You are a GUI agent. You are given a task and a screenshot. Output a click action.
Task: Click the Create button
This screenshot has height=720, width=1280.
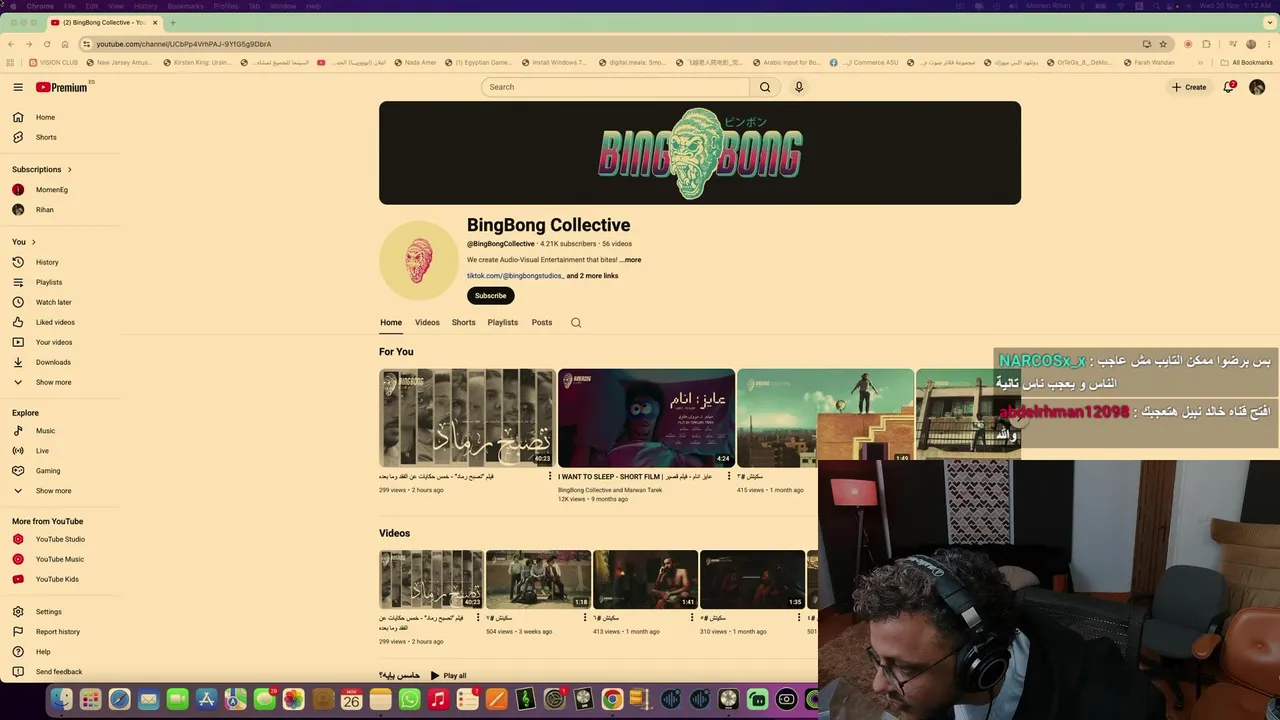click(1189, 87)
